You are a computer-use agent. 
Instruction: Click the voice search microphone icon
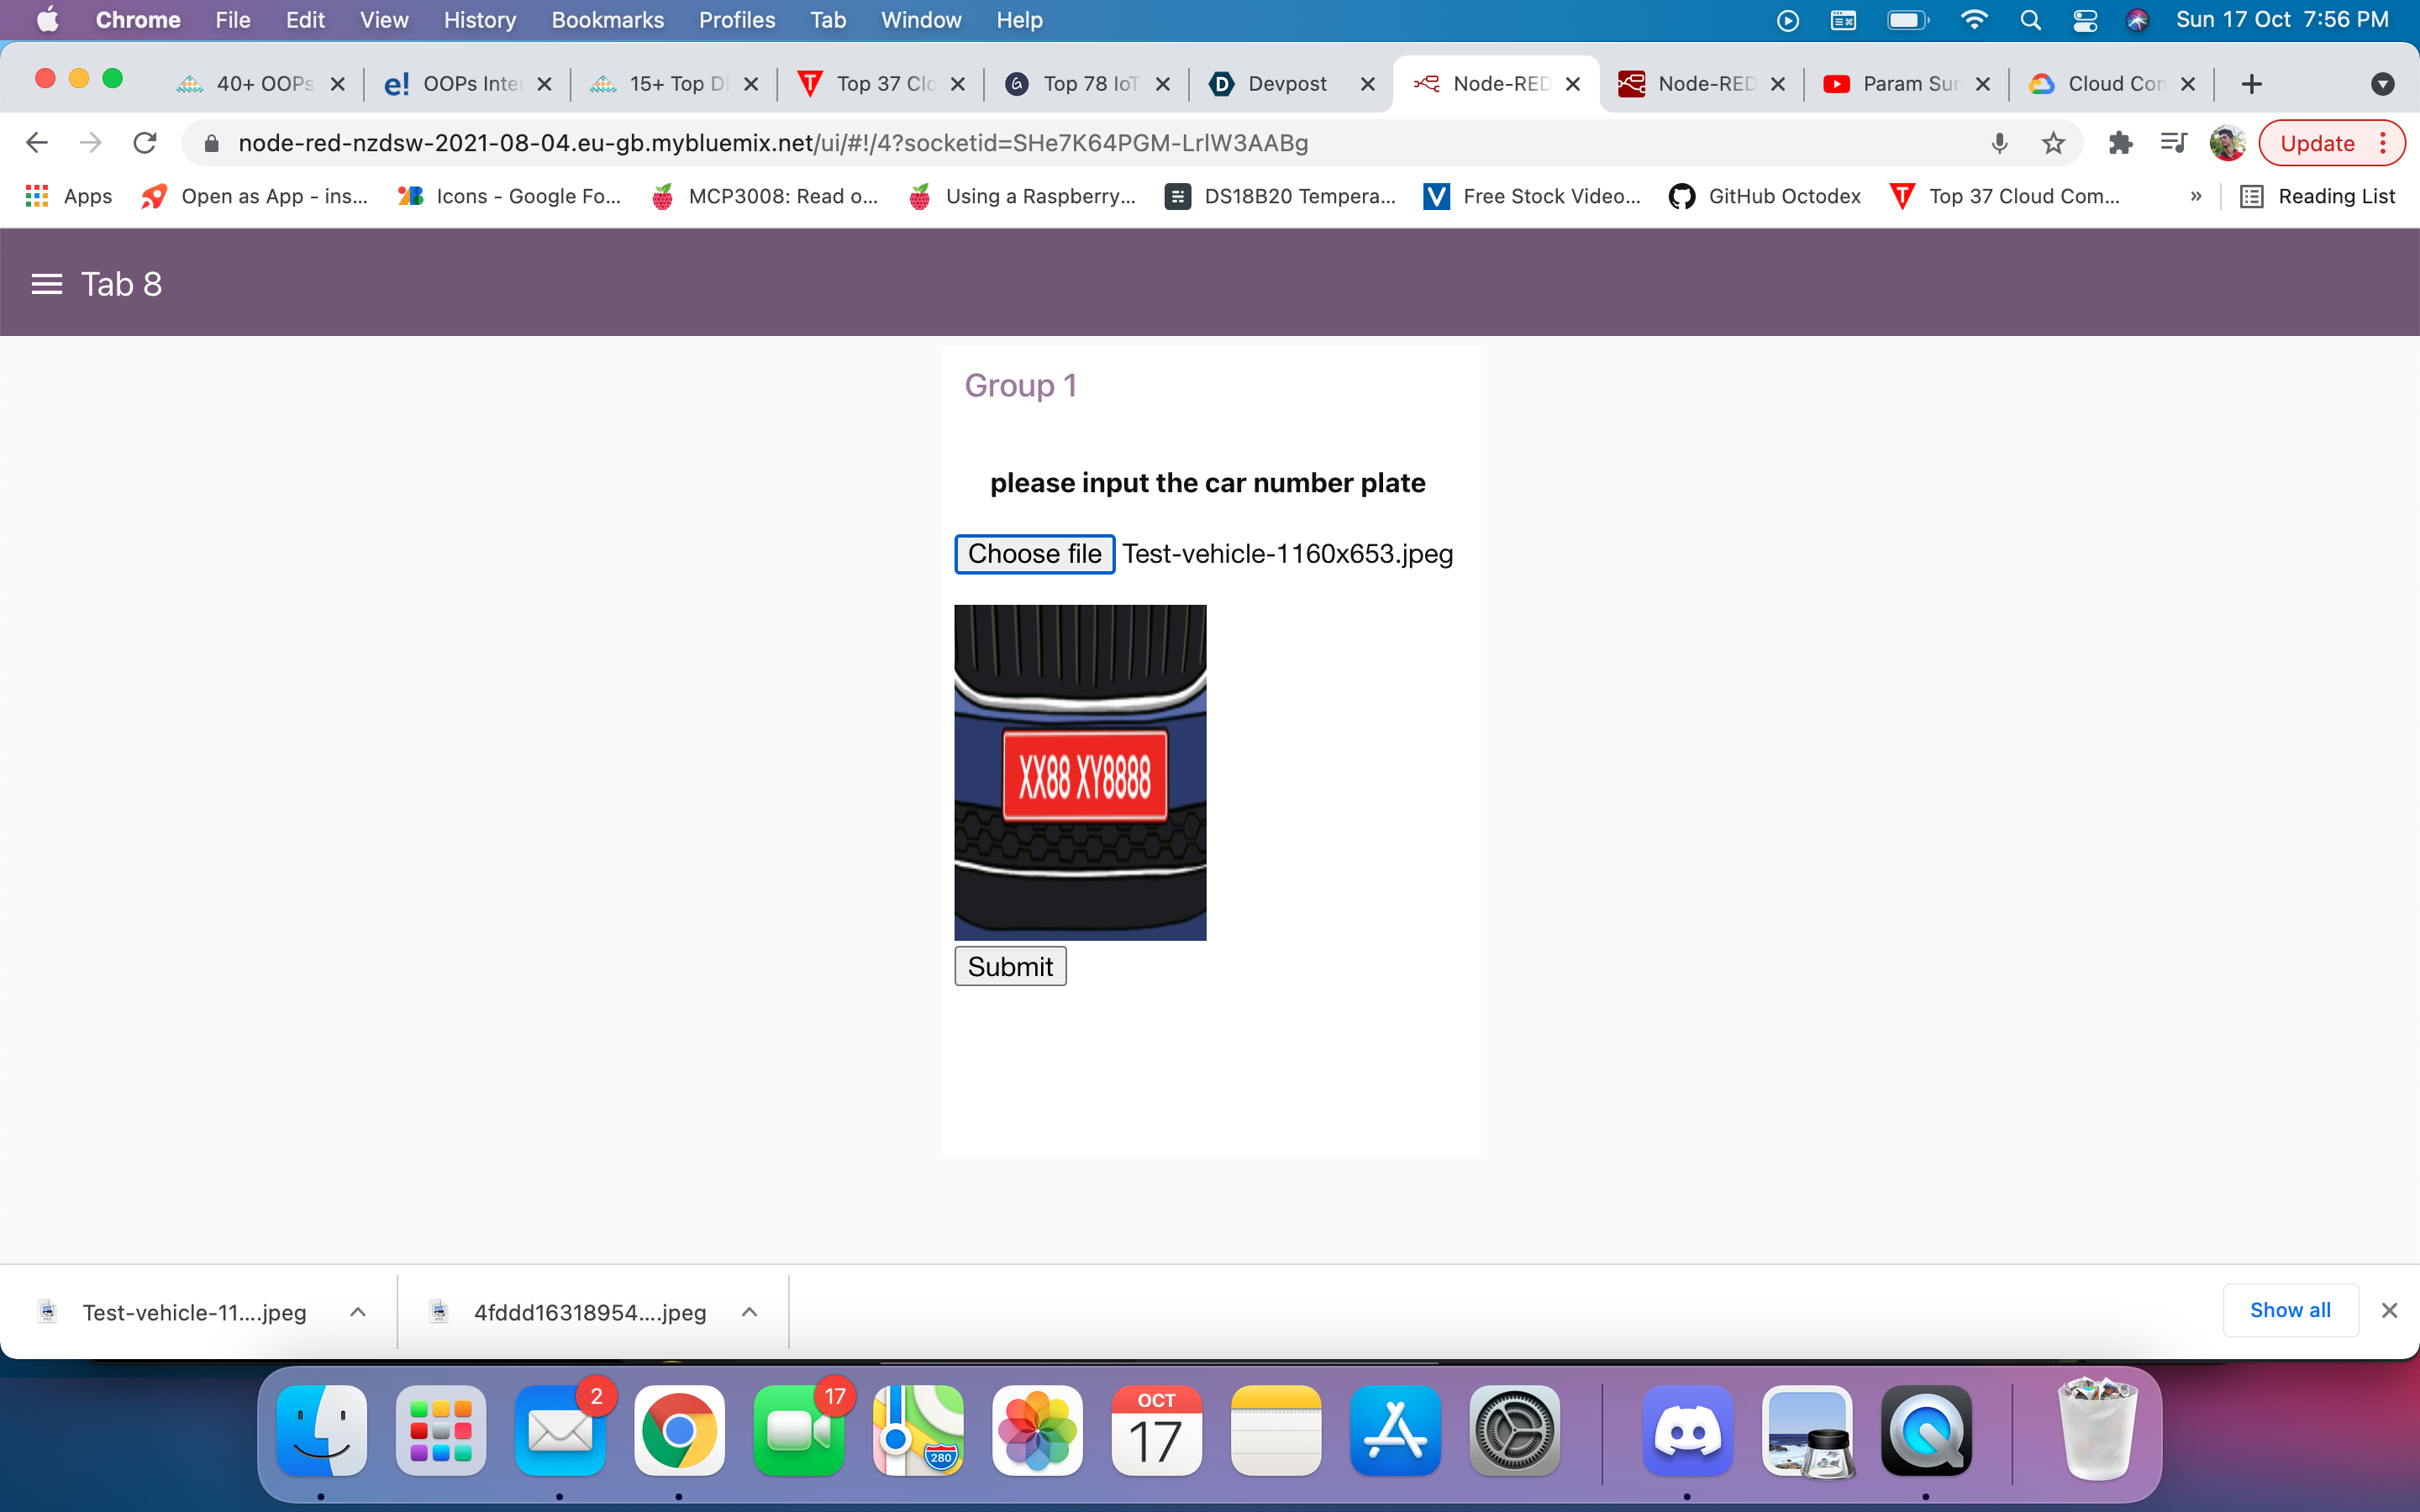1999,143
